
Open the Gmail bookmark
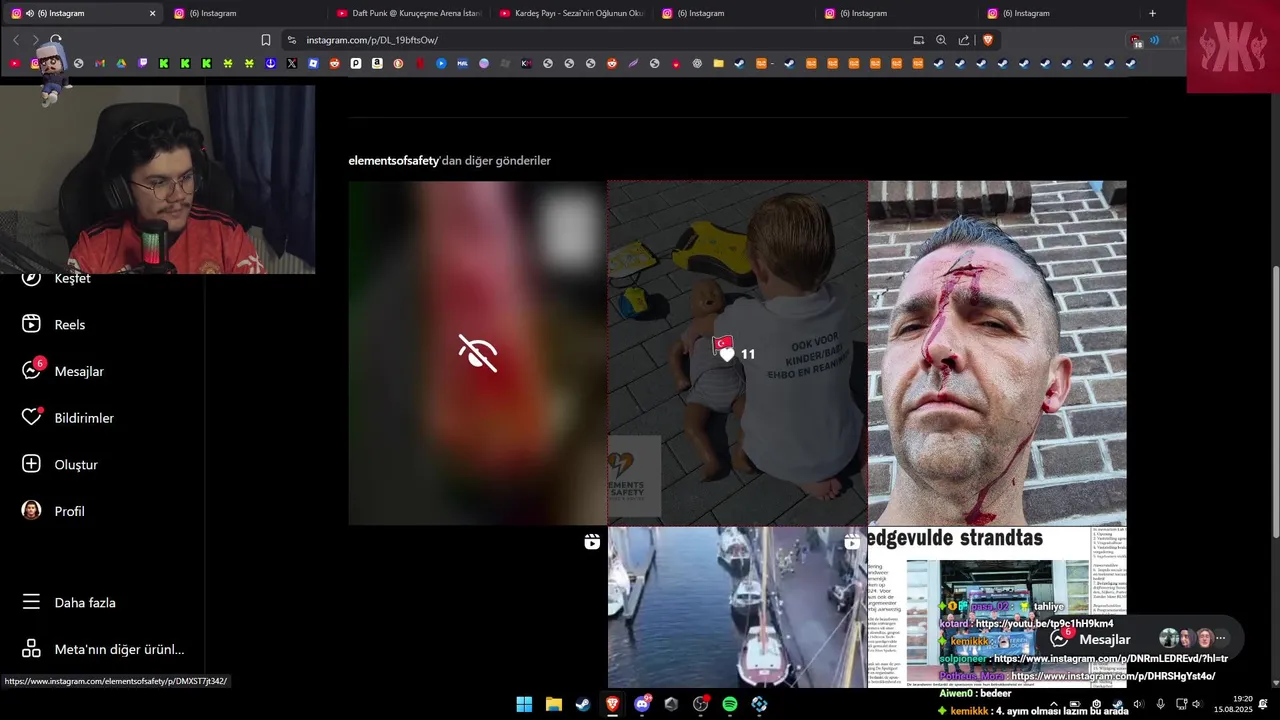coord(100,63)
